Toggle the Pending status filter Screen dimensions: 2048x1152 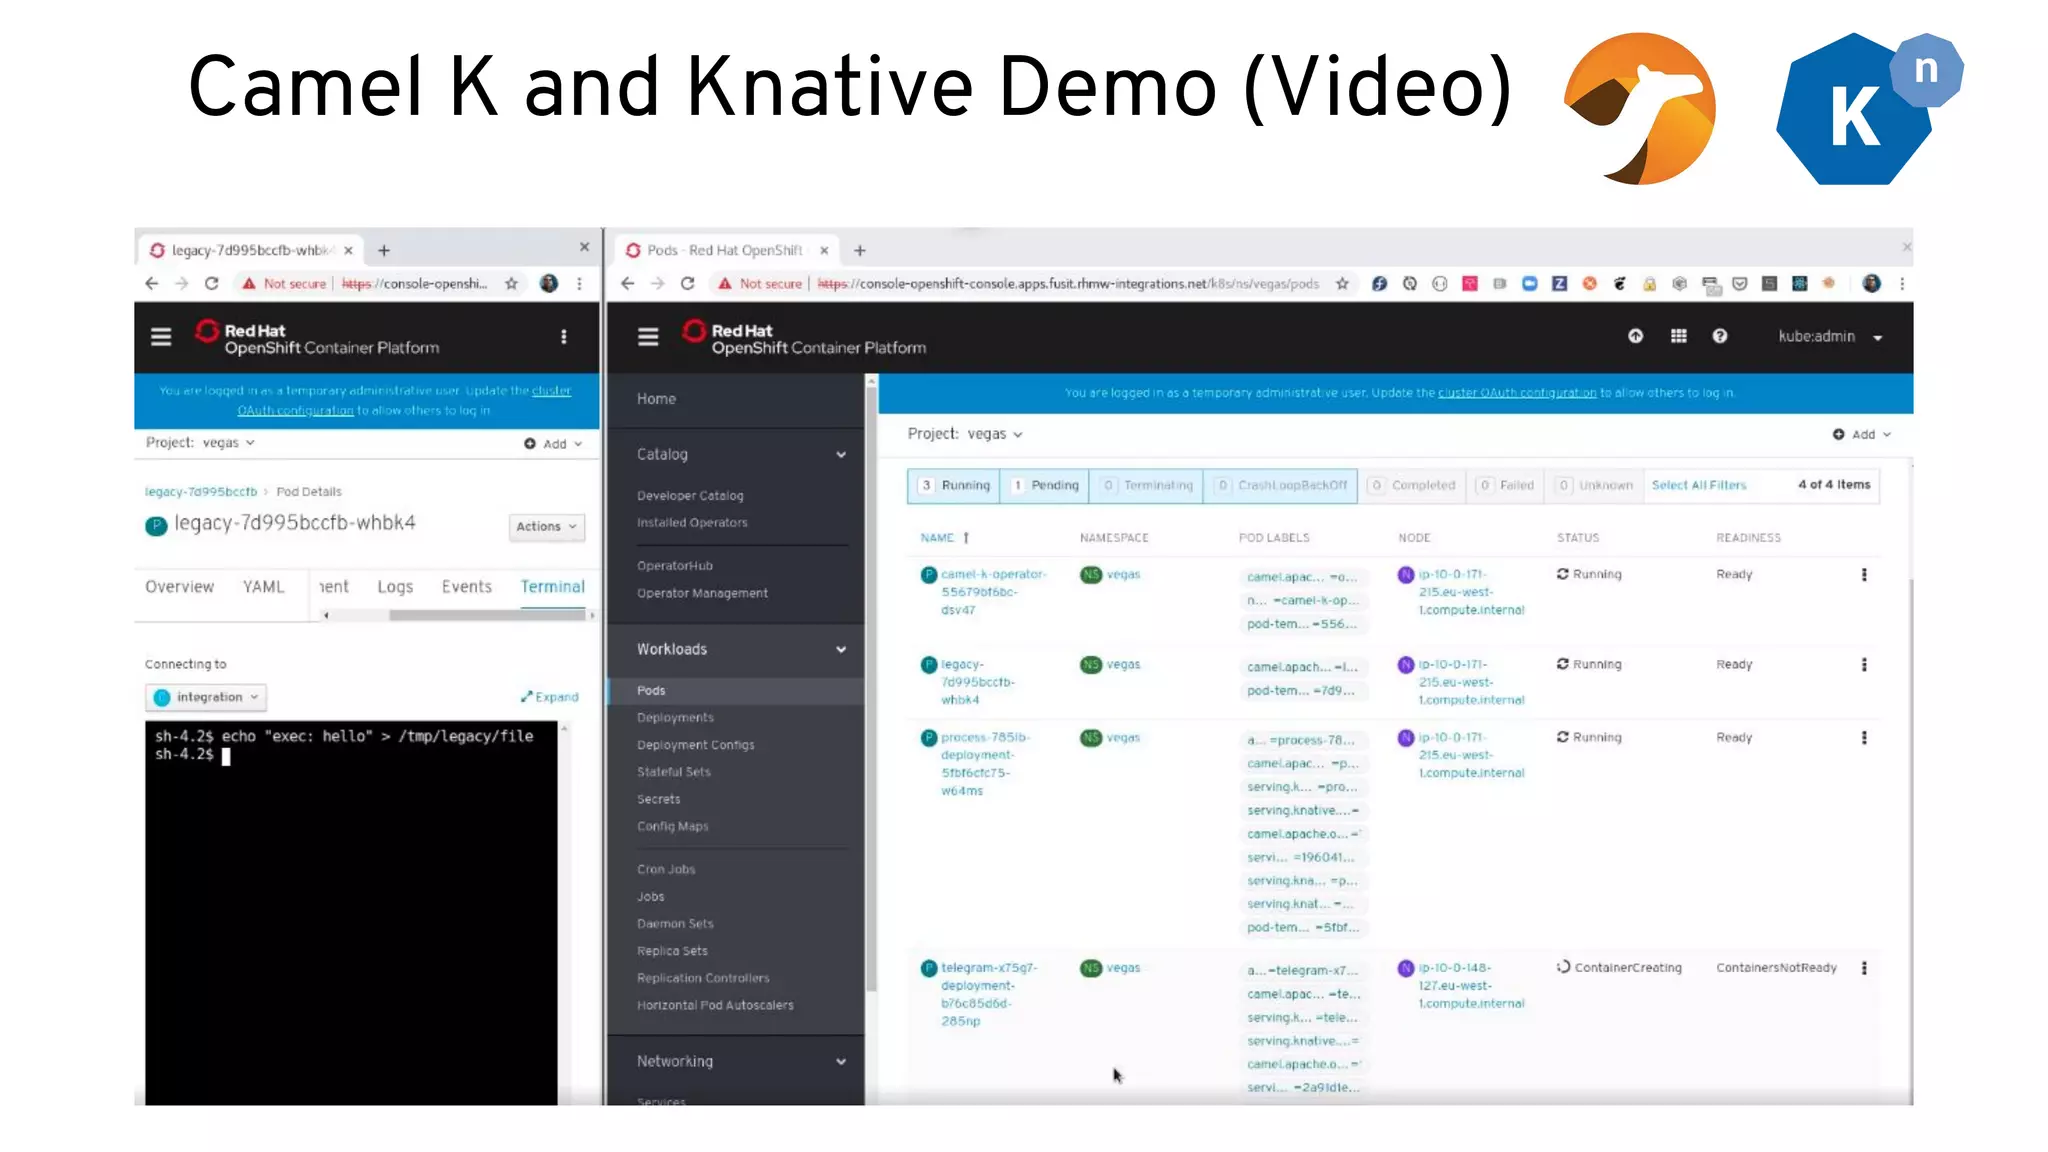pyautogui.click(x=1044, y=485)
